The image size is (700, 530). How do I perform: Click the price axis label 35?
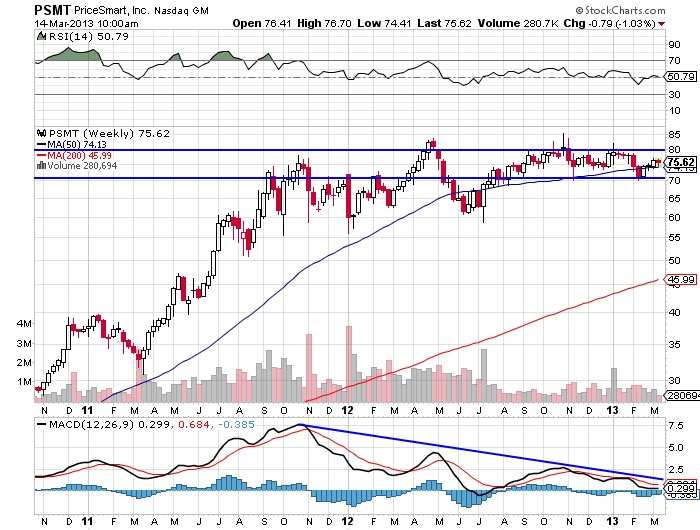click(675, 345)
